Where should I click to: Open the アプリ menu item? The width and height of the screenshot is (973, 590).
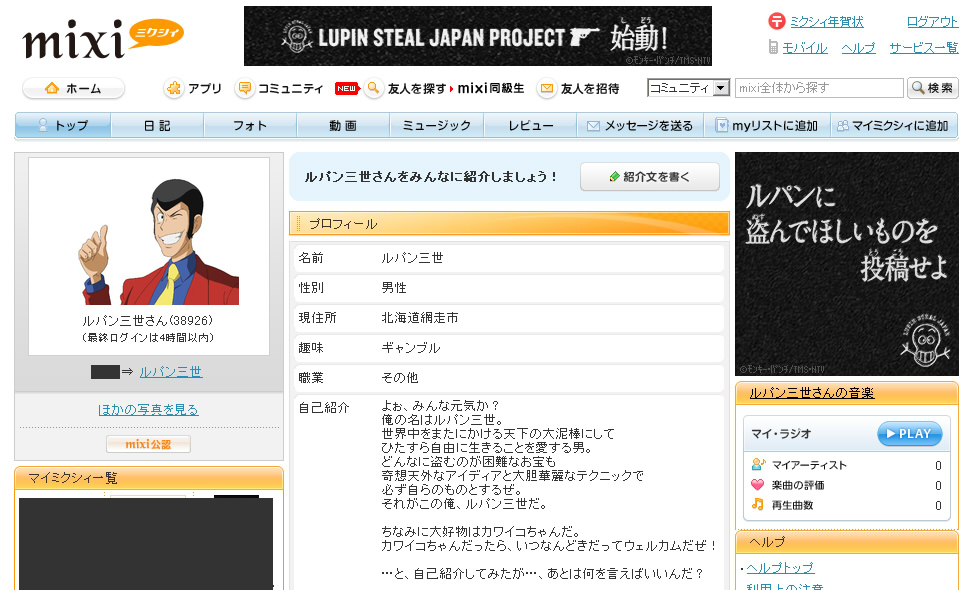(205, 89)
